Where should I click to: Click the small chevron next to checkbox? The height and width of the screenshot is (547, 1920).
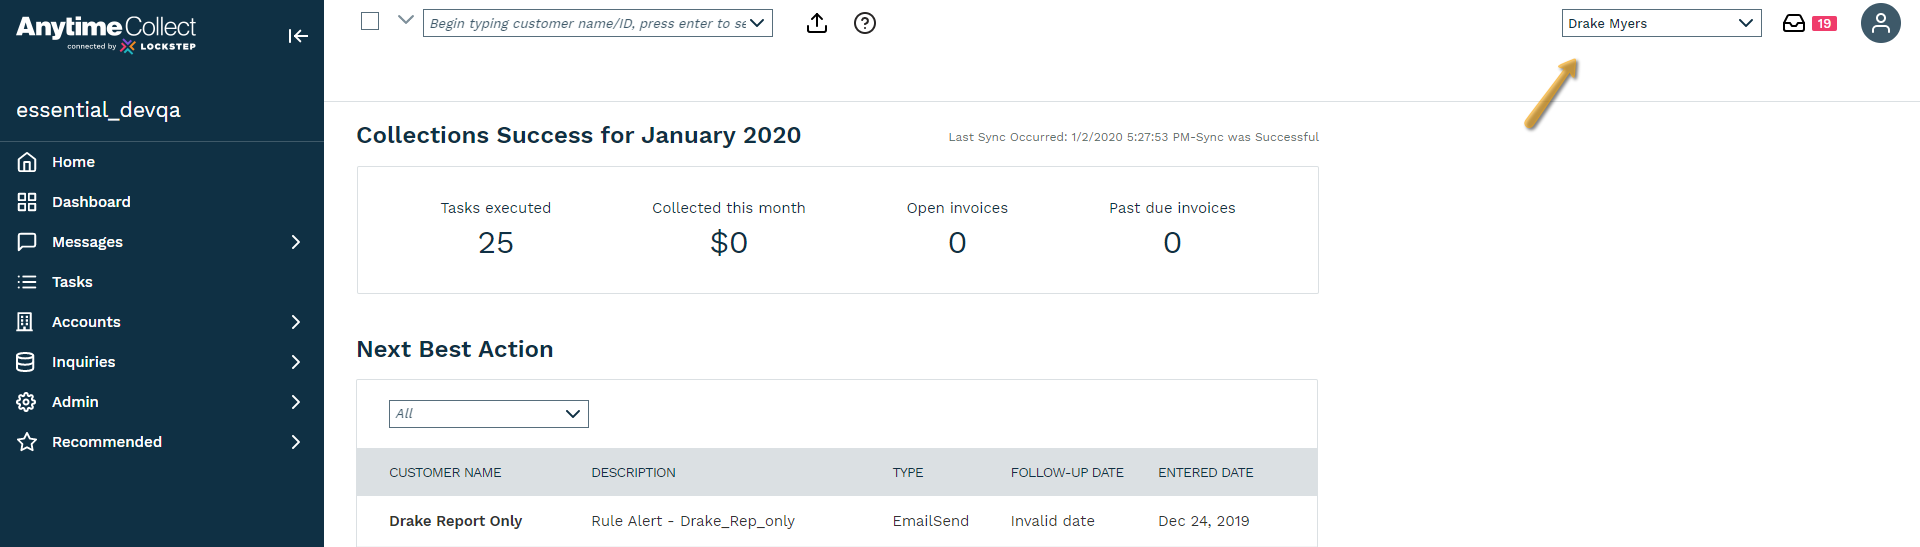405,19
